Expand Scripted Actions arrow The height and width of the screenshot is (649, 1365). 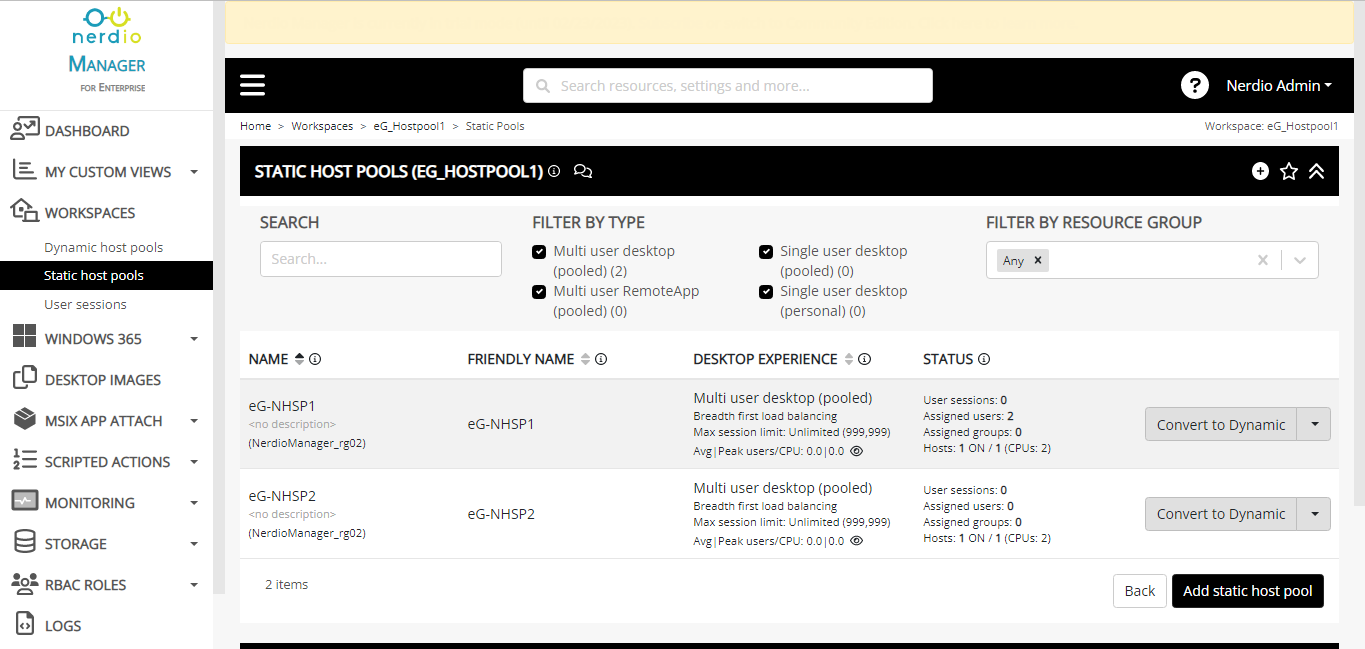pyautogui.click(x=194, y=462)
